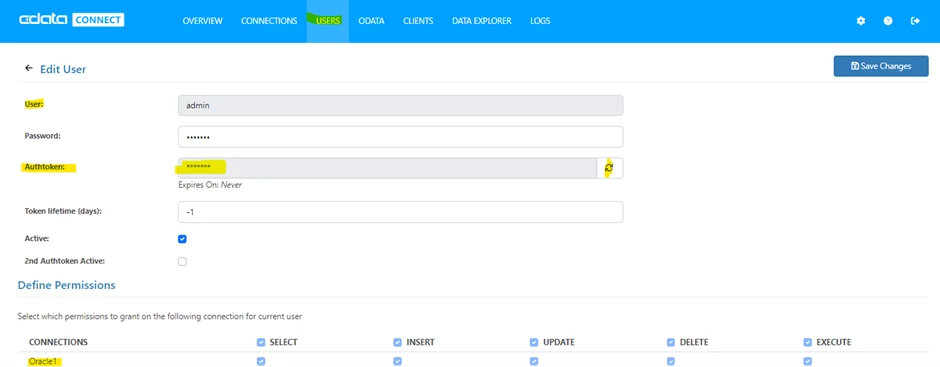Click the Token lifetime days field

click(x=400, y=212)
